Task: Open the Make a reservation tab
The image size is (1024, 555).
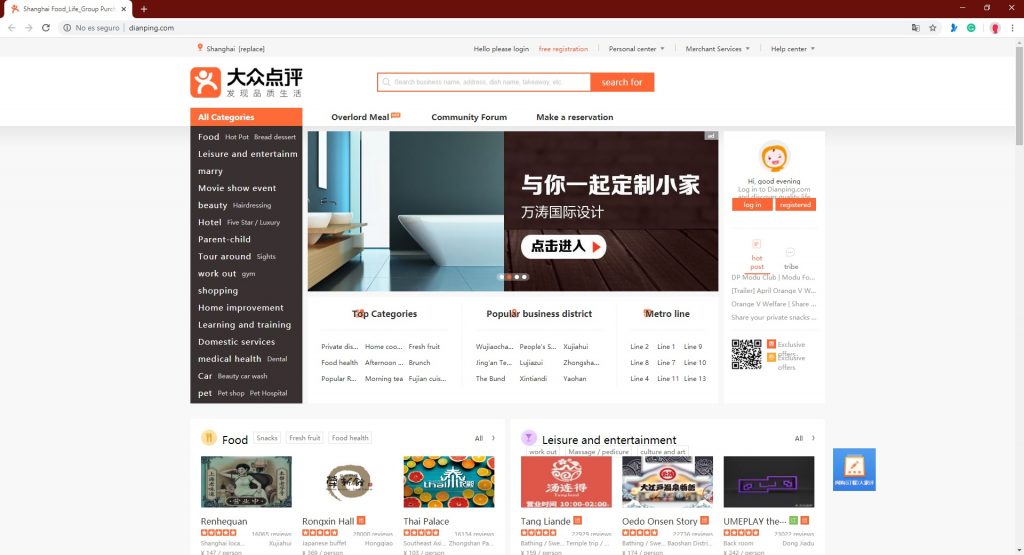Action: pyautogui.click(x=574, y=117)
